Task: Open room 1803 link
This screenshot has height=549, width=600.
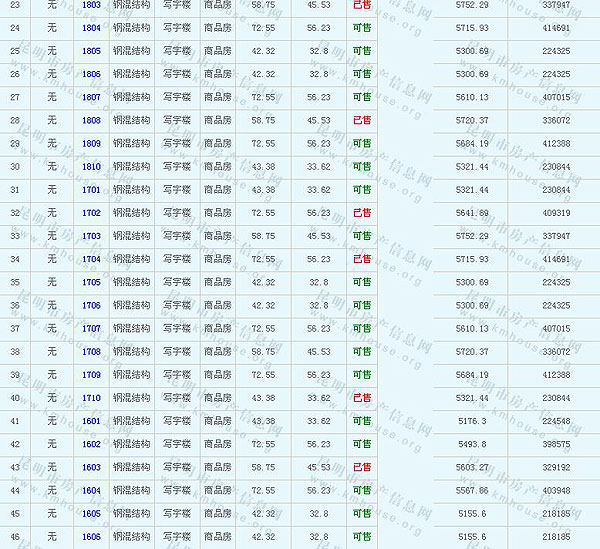Action: [x=91, y=5]
